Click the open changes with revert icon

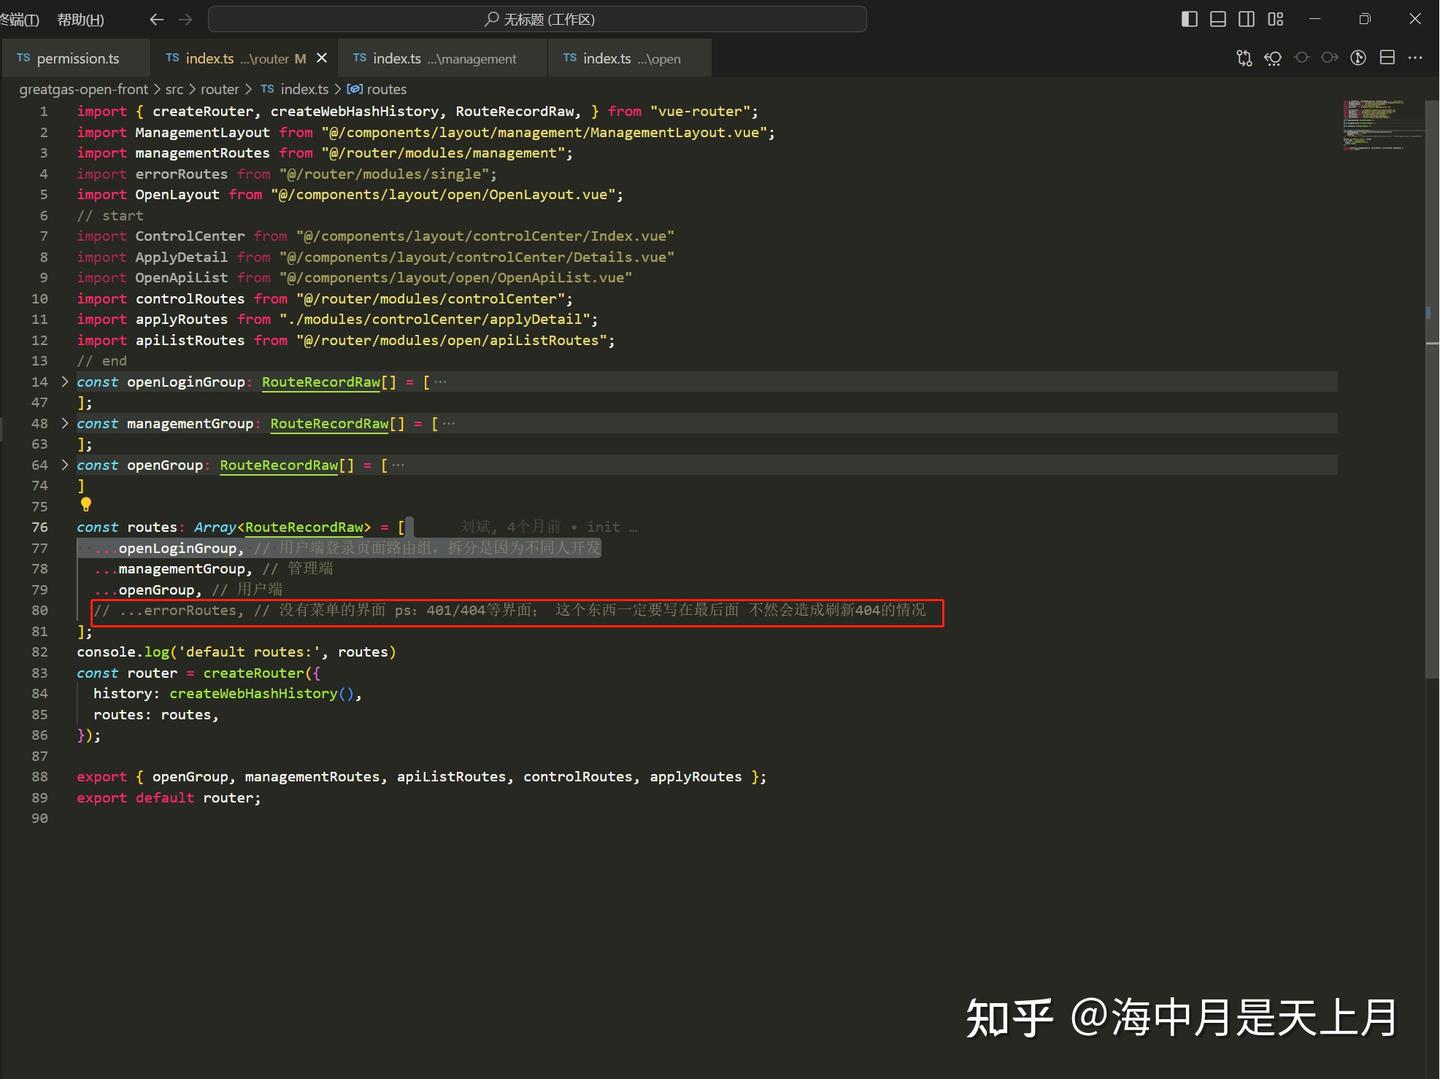[x=1273, y=58]
